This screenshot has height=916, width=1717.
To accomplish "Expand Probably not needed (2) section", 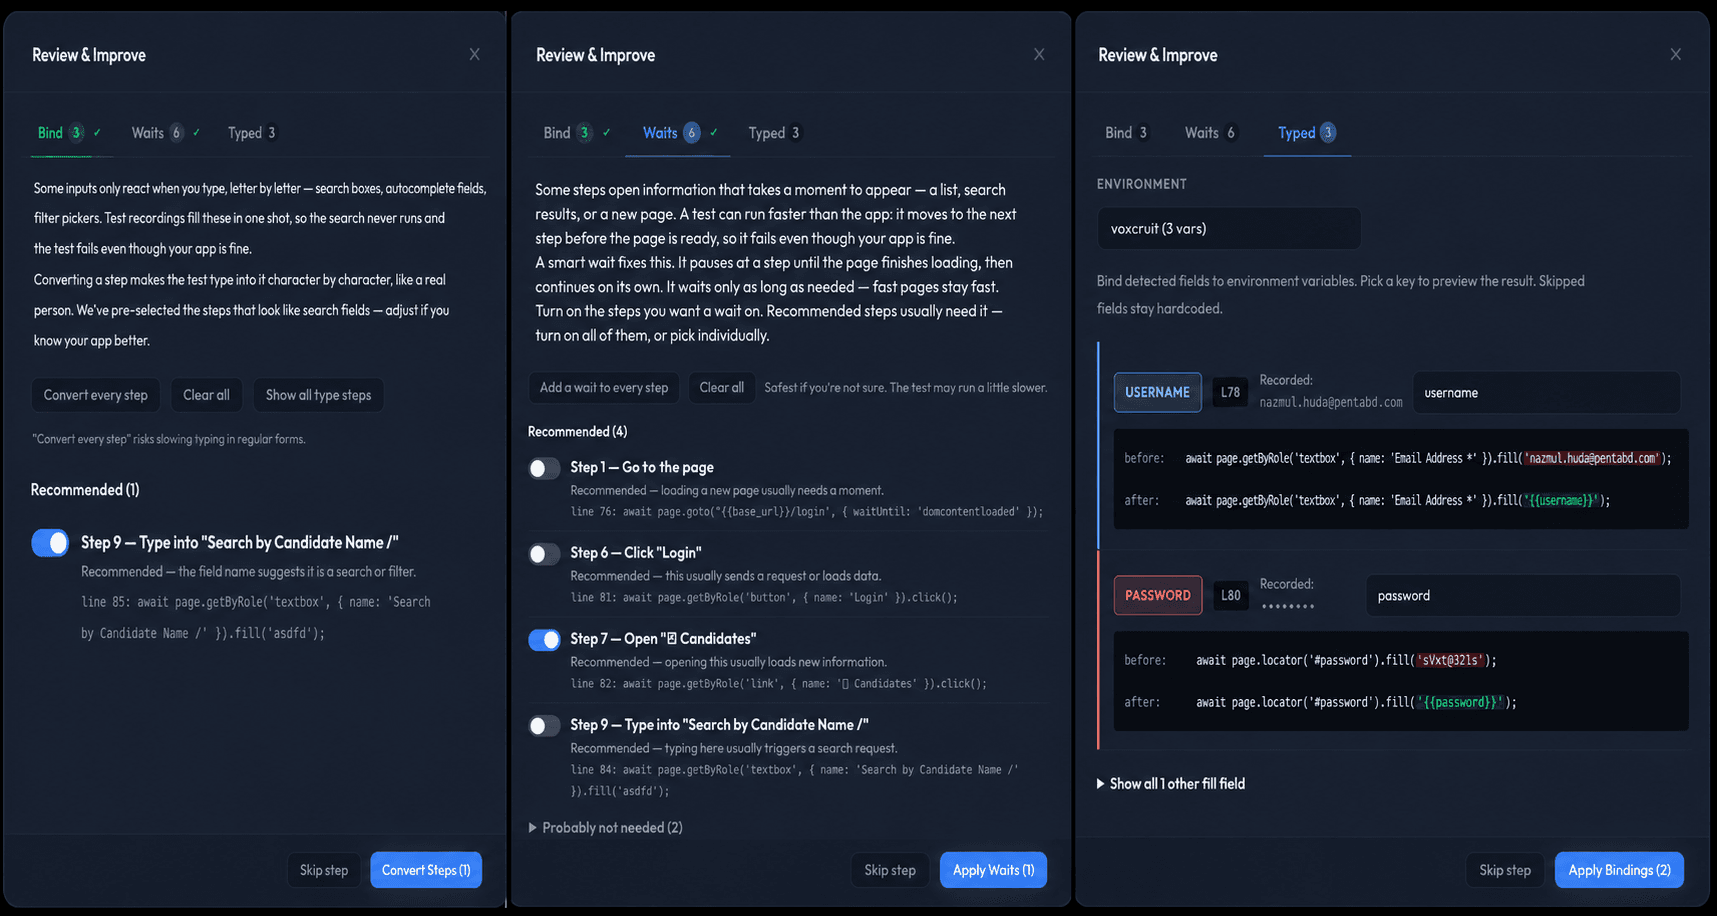I will (x=606, y=828).
